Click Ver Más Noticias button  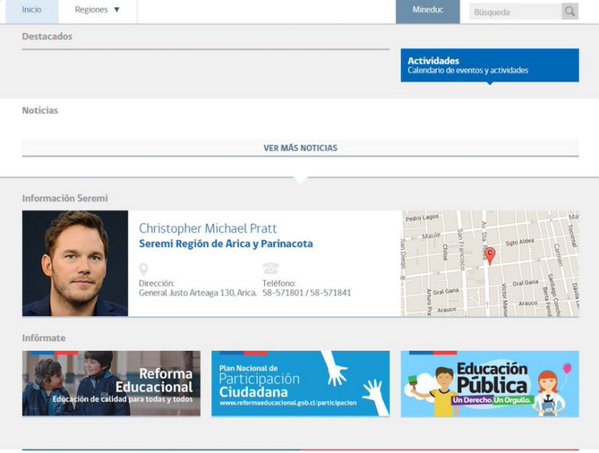tap(300, 148)
